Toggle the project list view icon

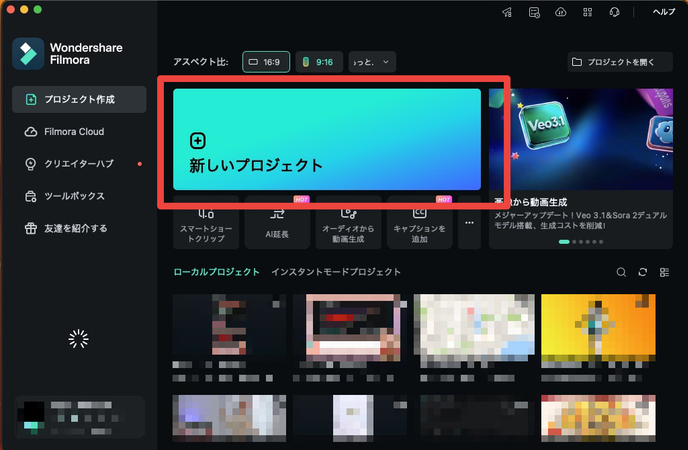pos(664,272)
